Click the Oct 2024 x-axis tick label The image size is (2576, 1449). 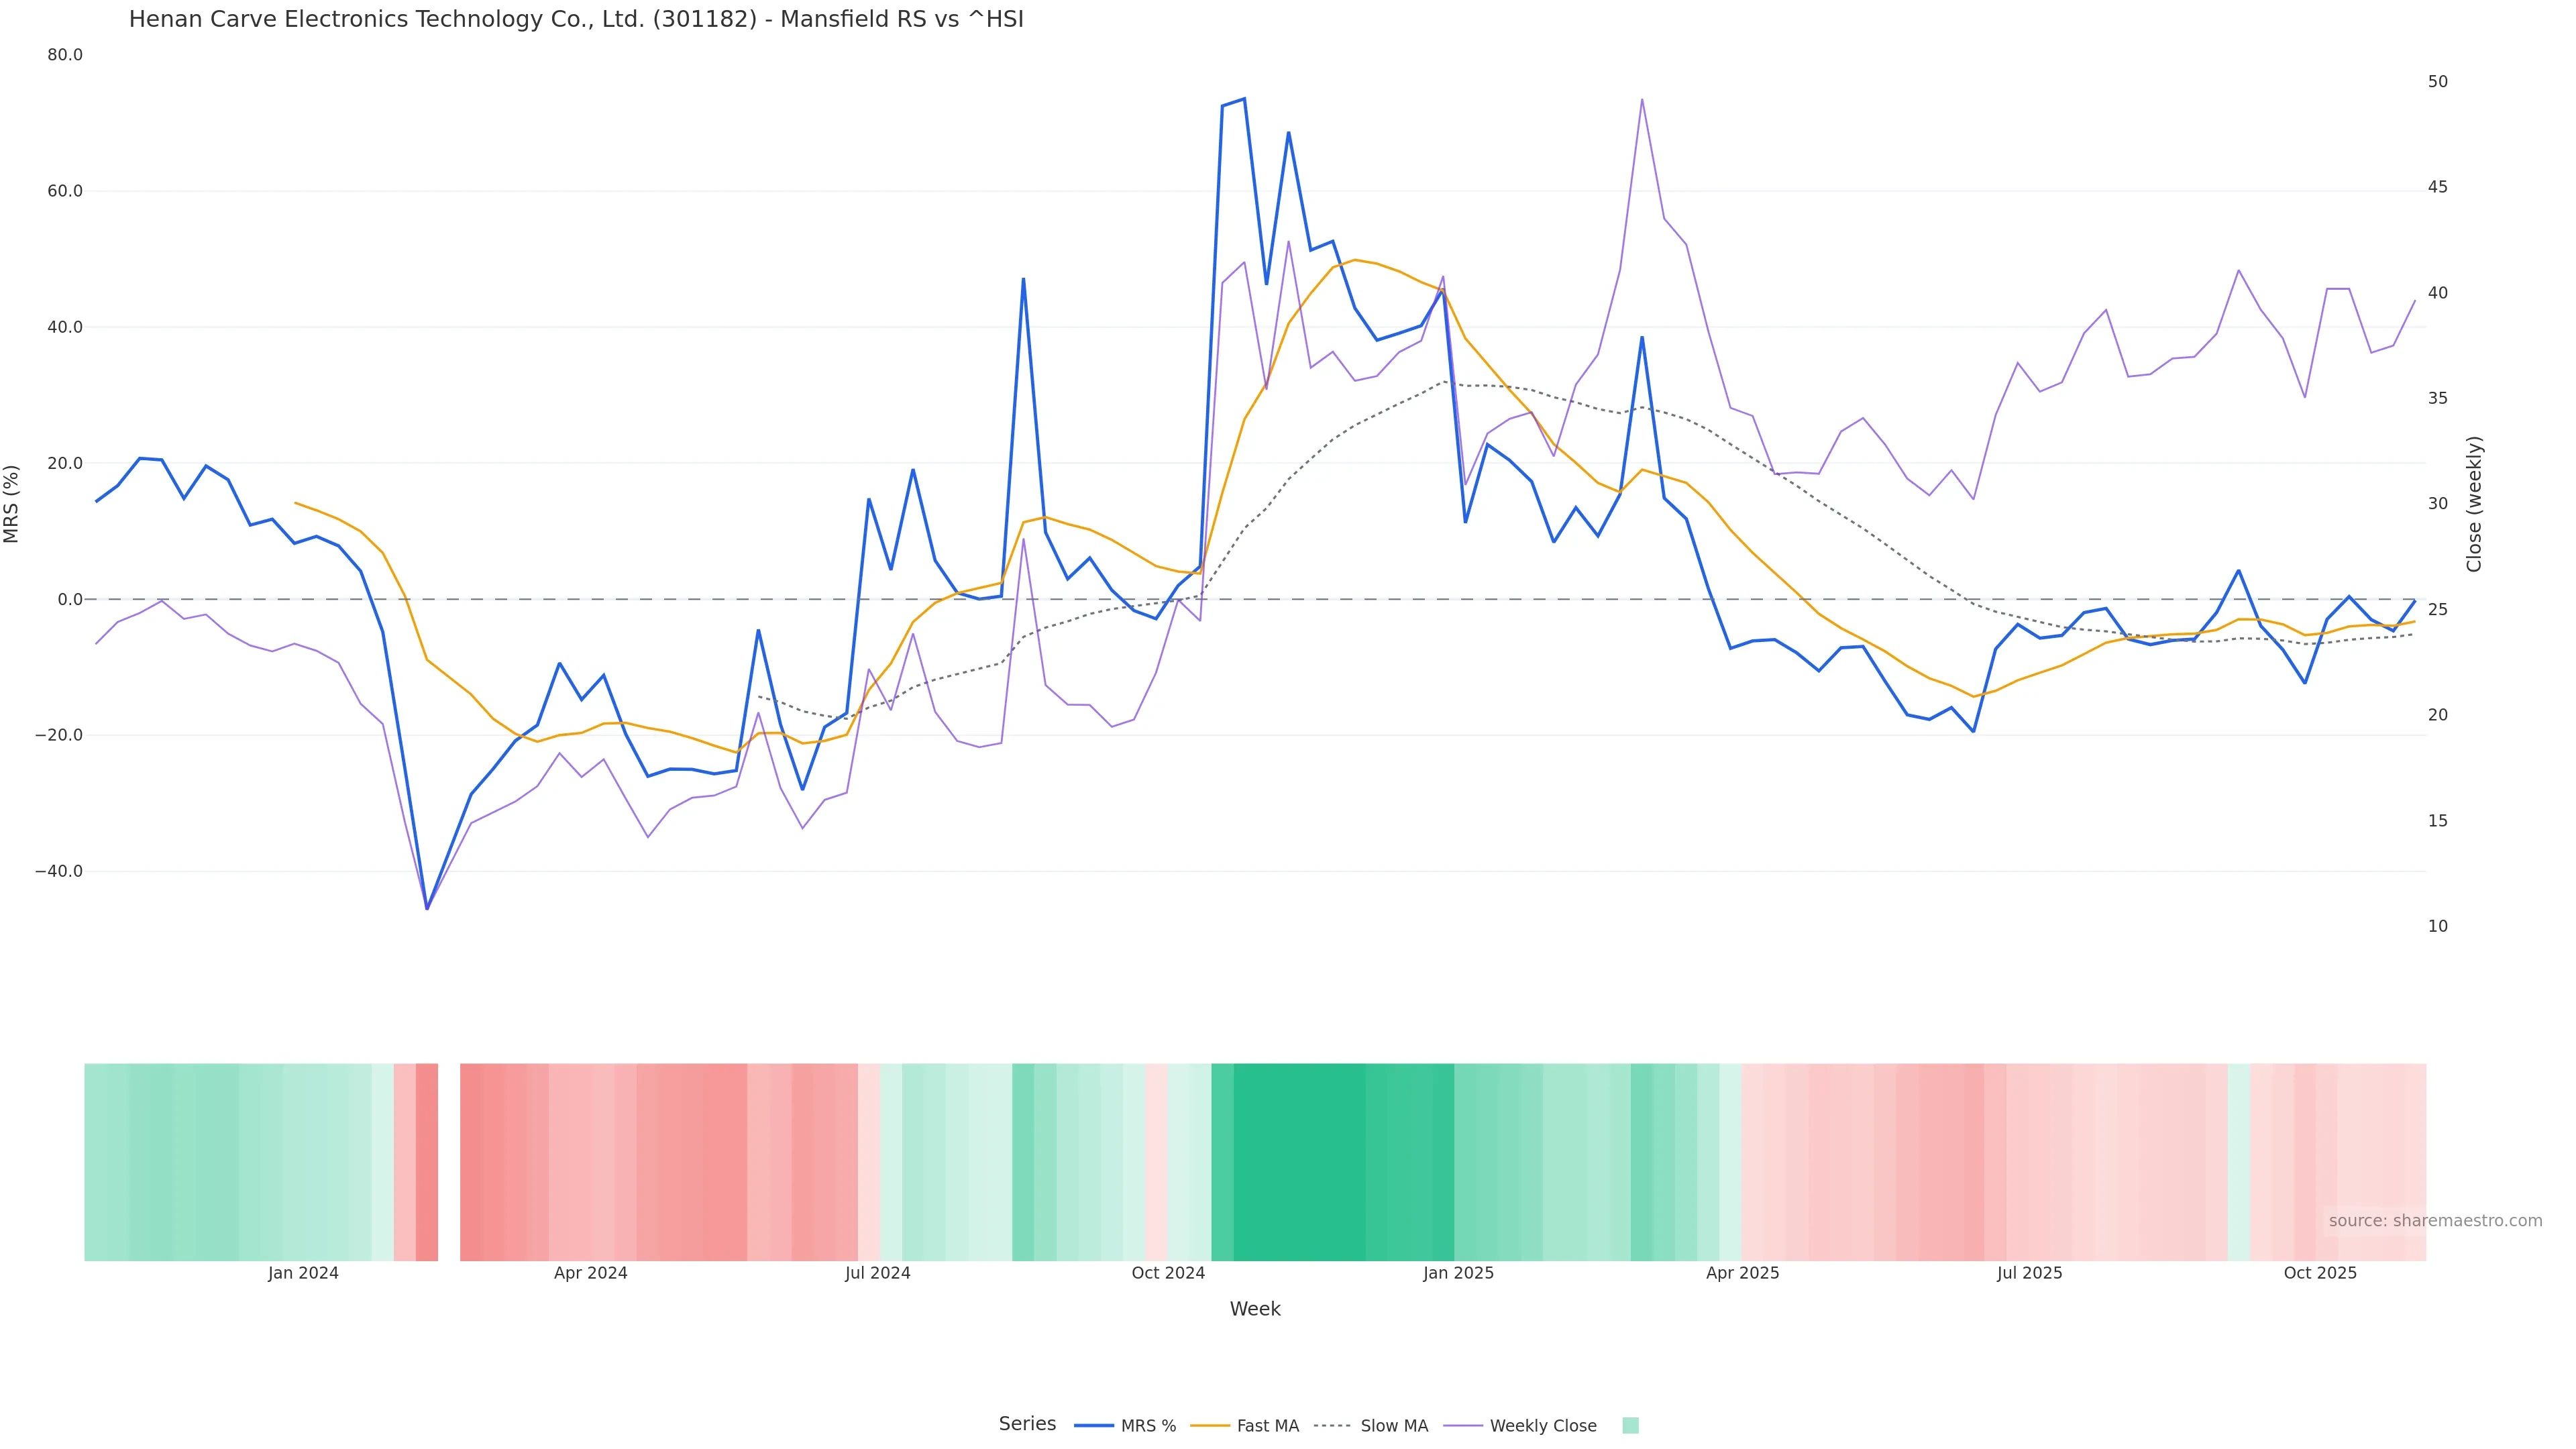click(1168, 1273)
